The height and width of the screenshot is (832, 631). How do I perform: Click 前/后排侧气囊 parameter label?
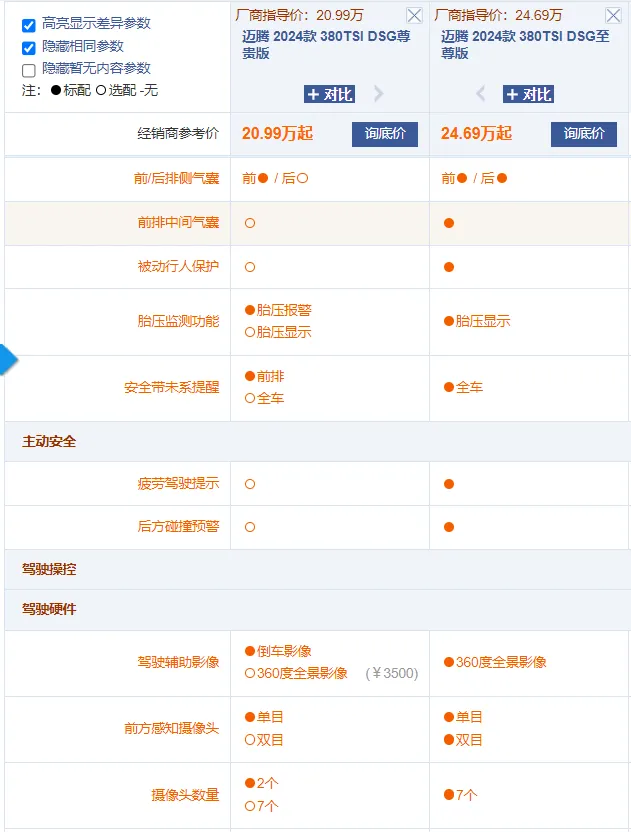click(176, 178)
